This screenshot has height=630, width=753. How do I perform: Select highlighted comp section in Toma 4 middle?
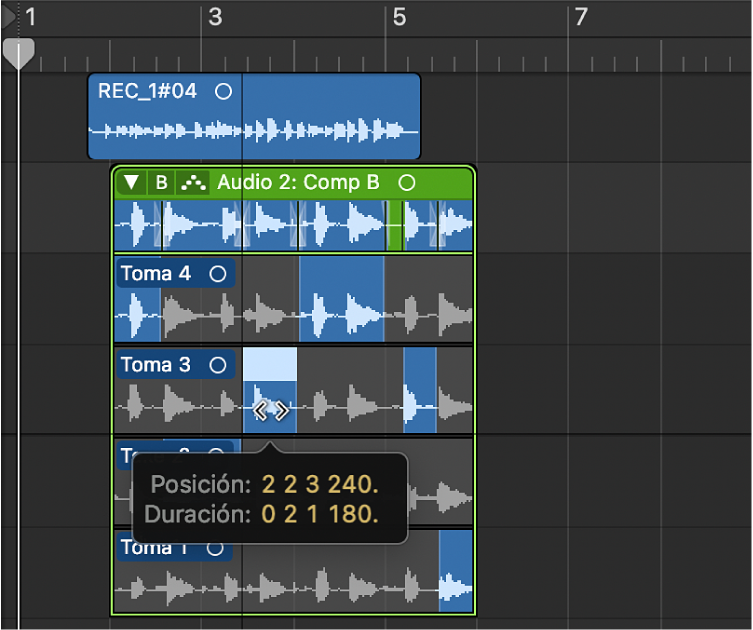point(341,299)
